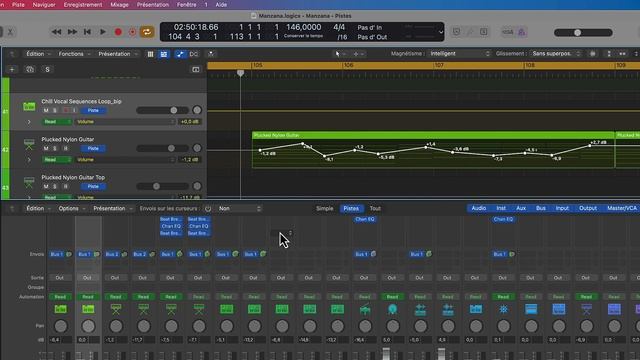Click the Piste button on the Plucked Nylon Guitar track

(93, 149)
